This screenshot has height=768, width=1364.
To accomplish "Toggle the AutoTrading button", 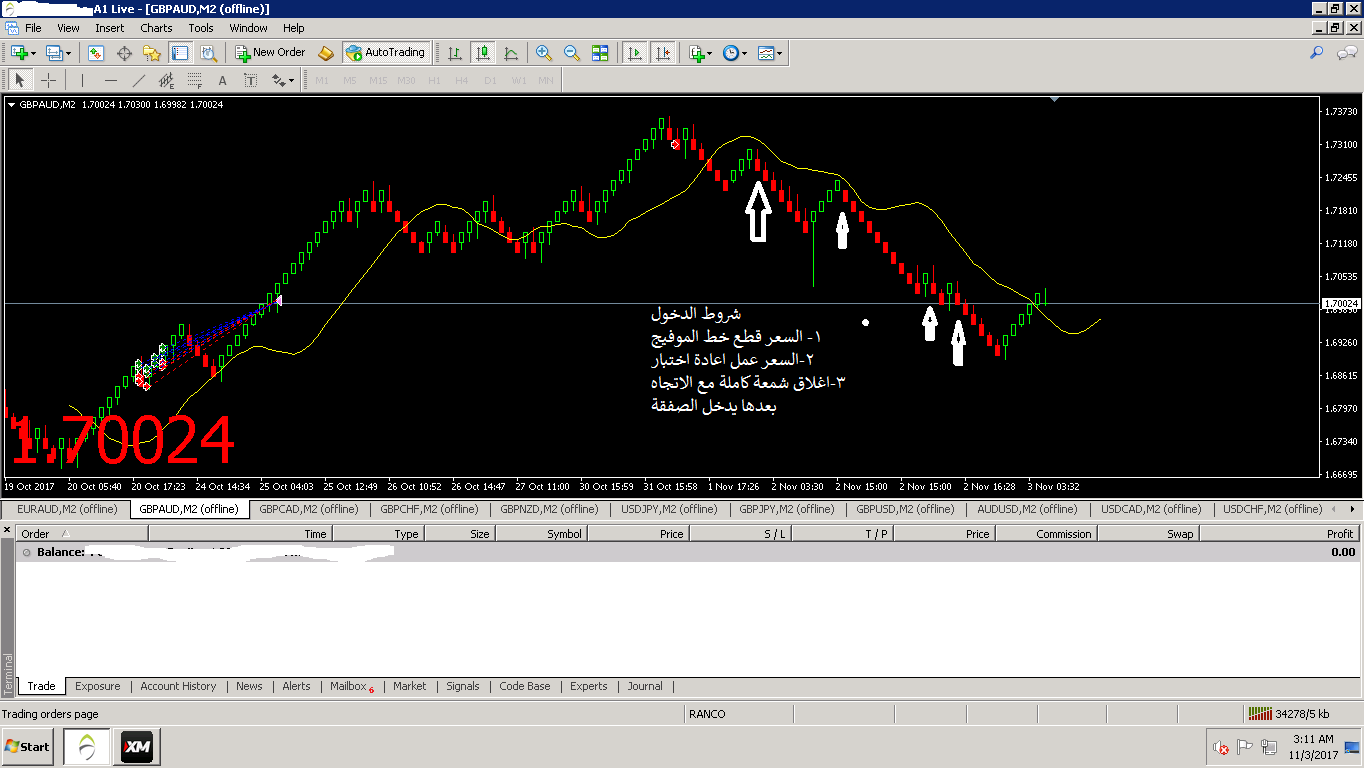I will tap(385, 52).
